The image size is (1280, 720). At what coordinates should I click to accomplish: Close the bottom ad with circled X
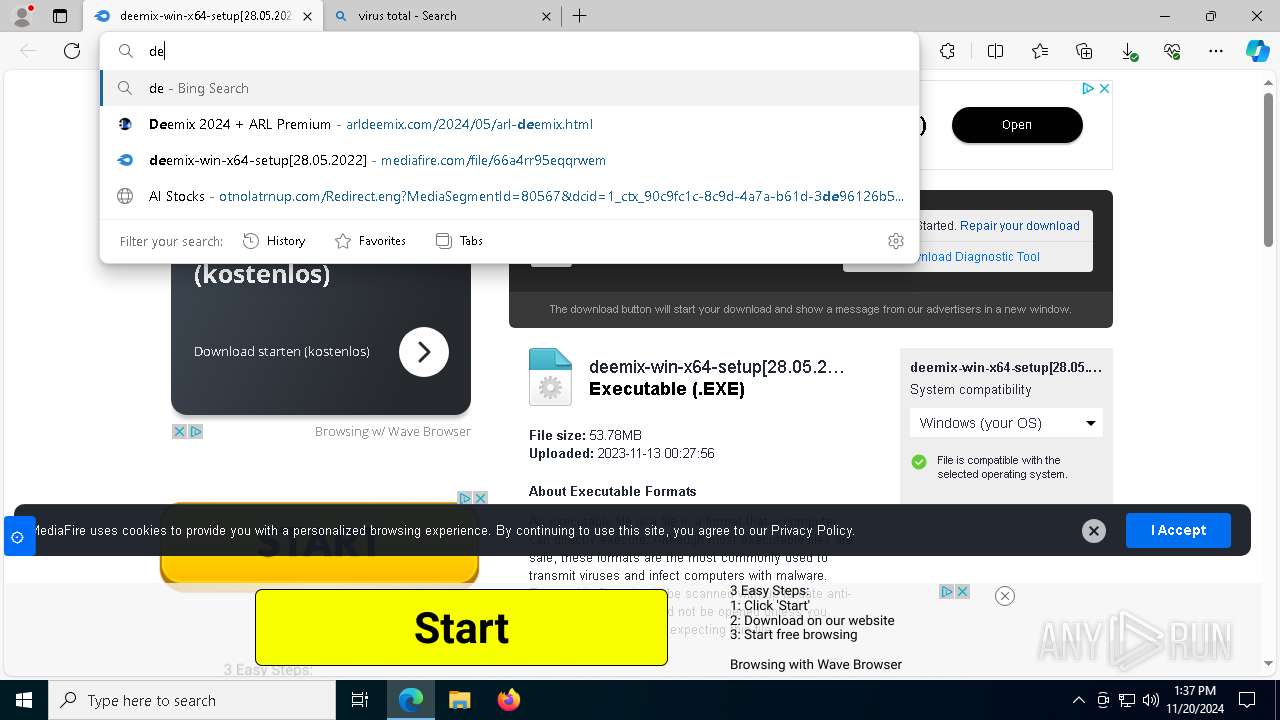[1005, 596]
